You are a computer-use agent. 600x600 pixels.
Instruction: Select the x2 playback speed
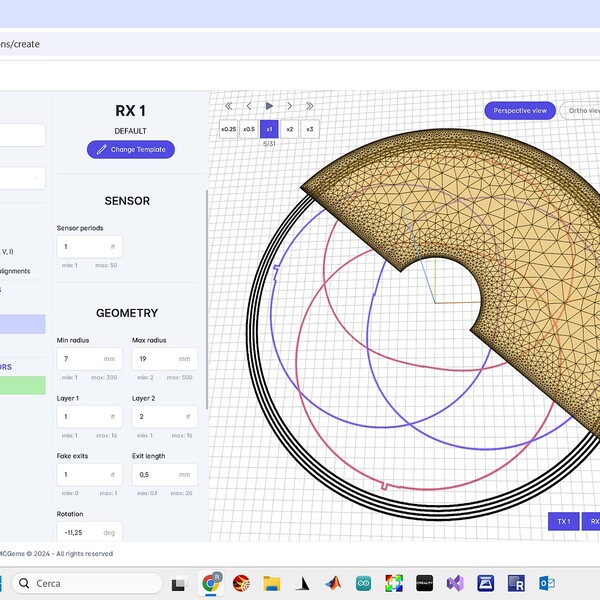(x=290, y=129)
